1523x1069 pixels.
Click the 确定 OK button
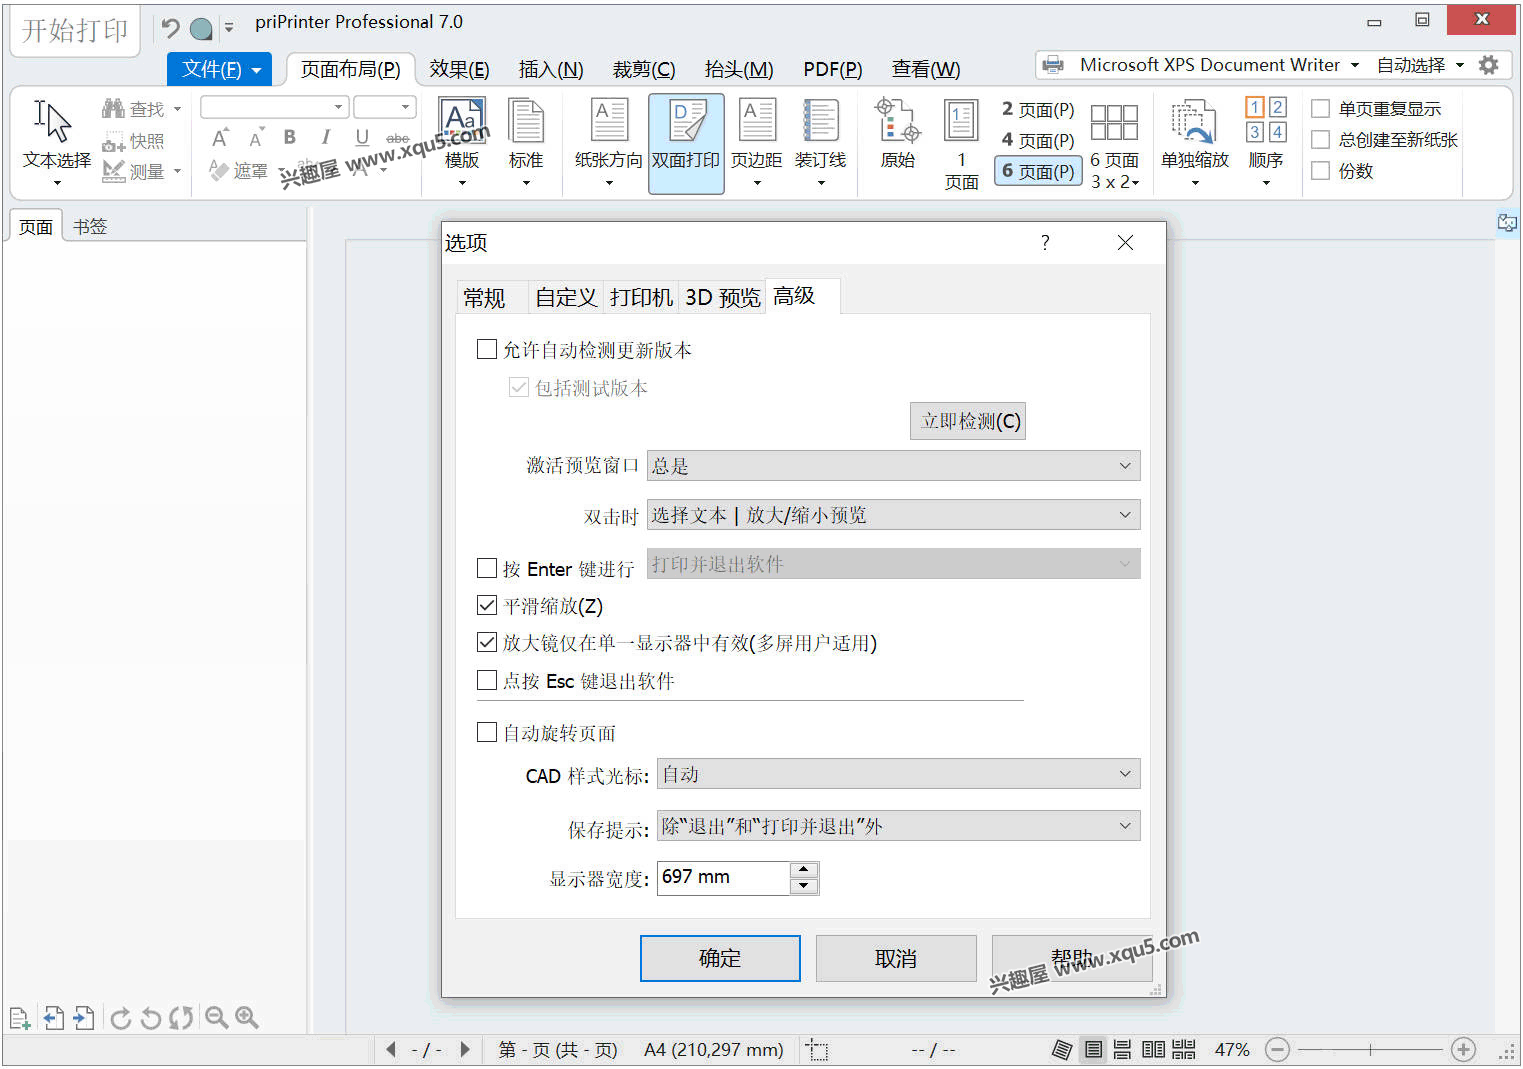pos(720,958)
